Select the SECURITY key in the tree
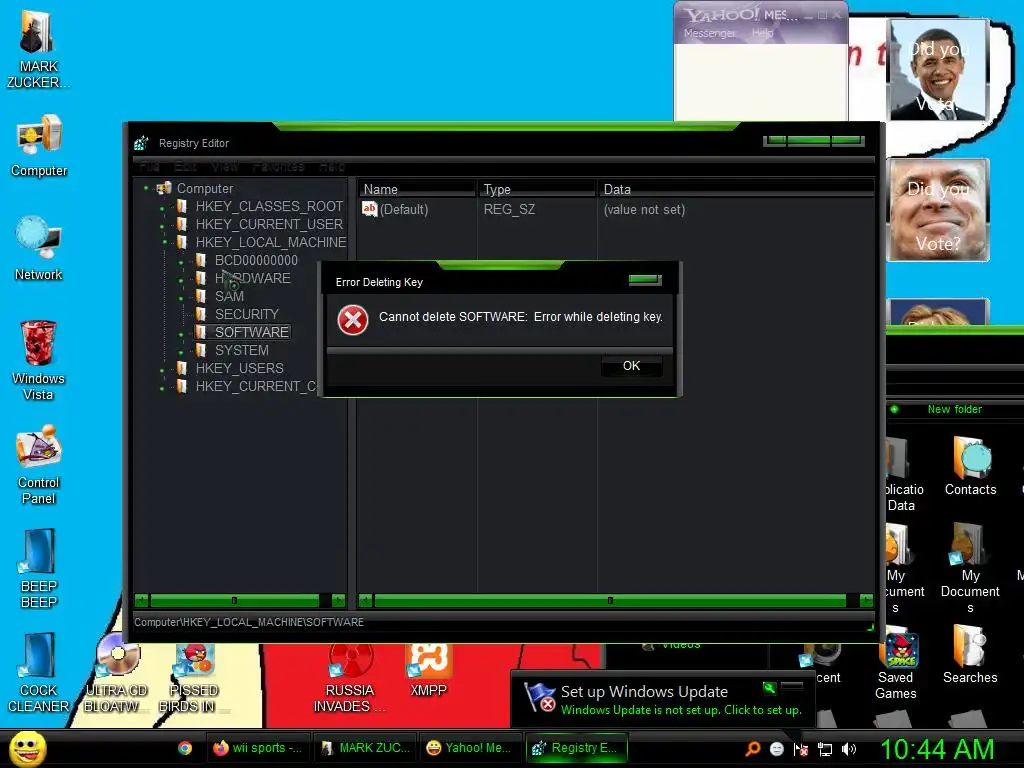The image size is (1024, 768). tap(246, 314)
